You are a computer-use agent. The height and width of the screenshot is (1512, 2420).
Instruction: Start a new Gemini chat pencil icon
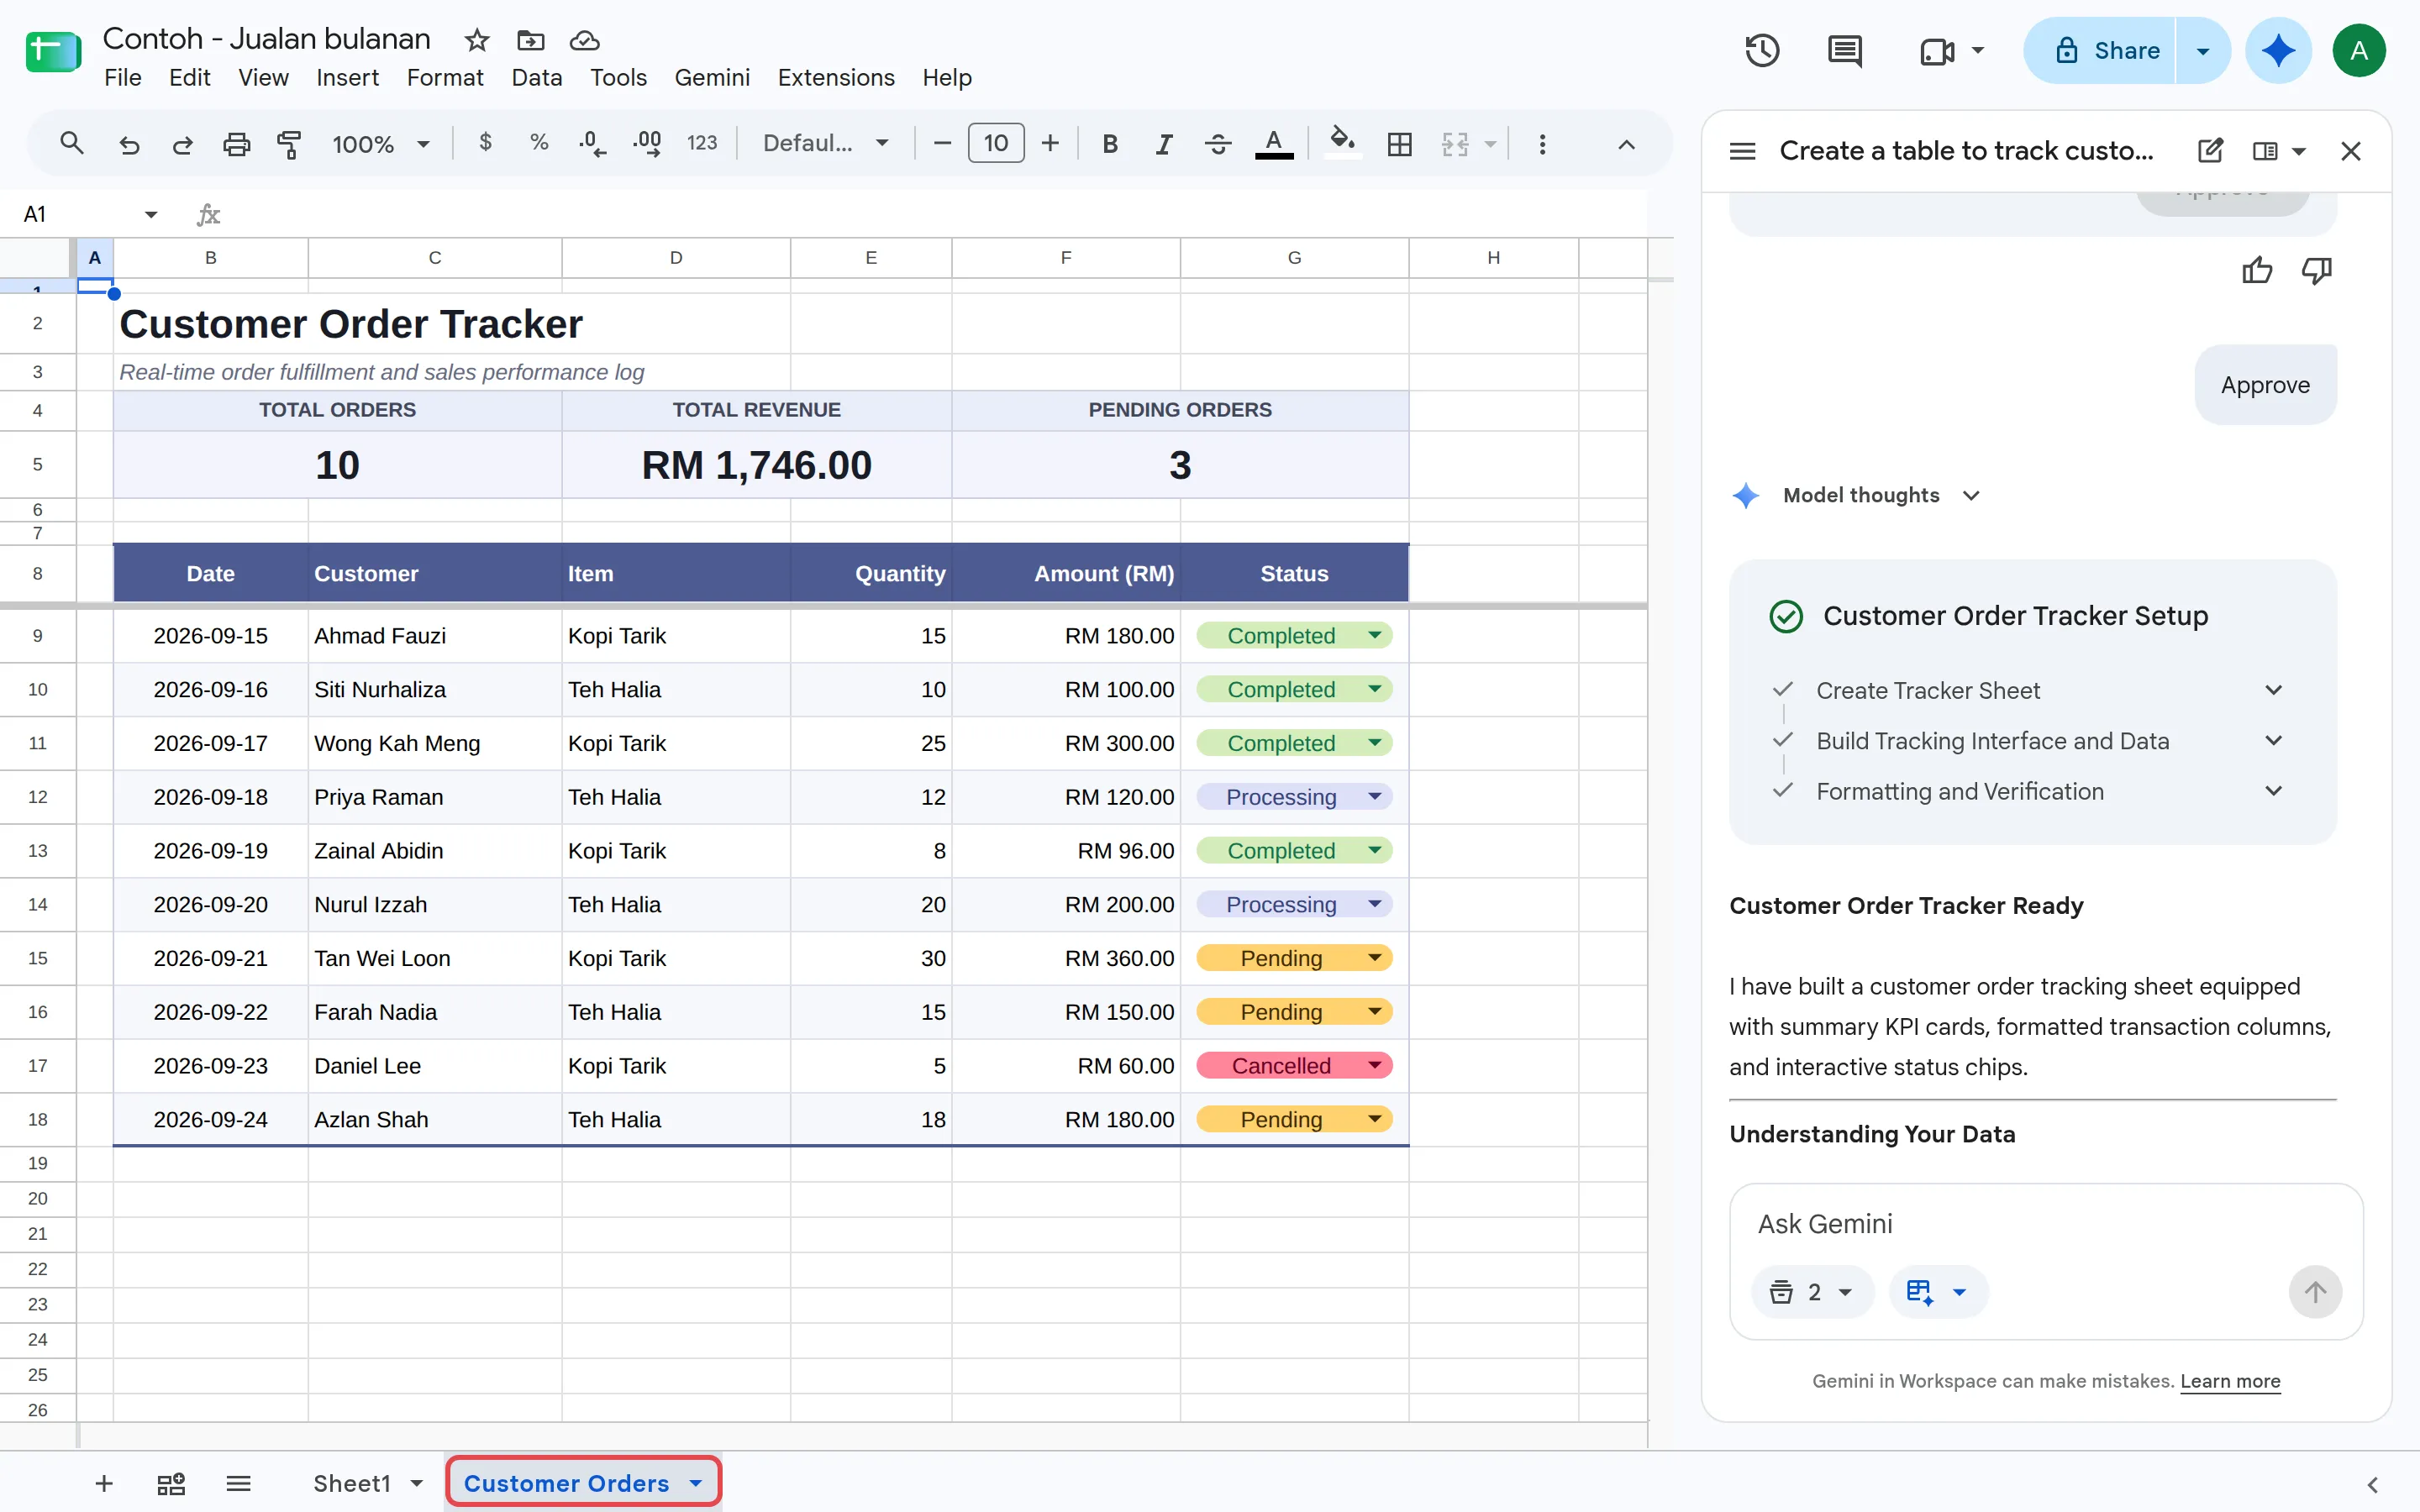tap(2210, 151)
